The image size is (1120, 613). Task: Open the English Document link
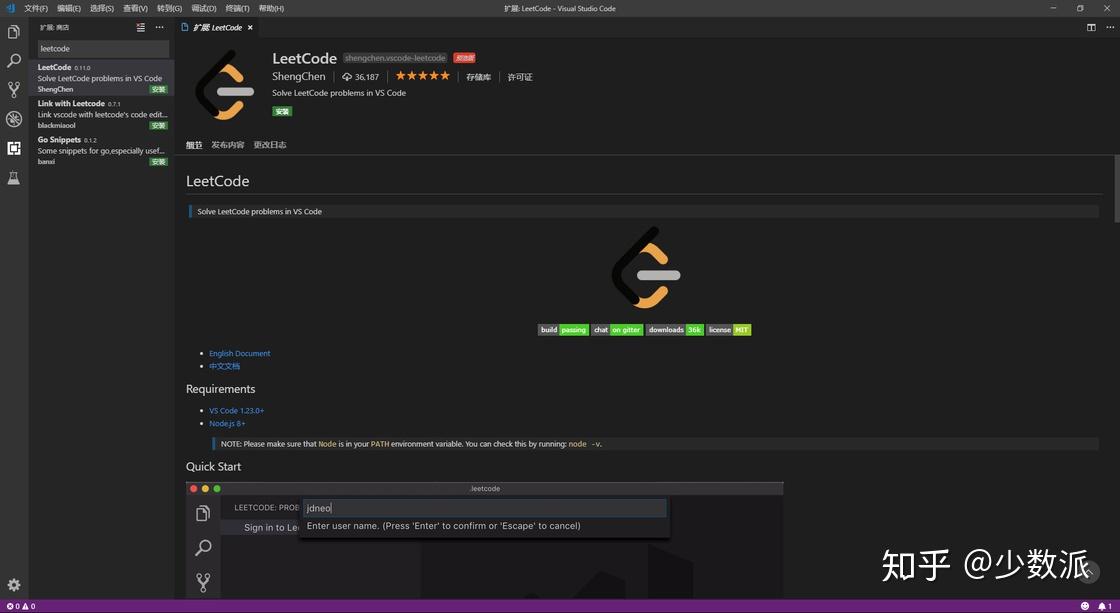tap(239, 353)
